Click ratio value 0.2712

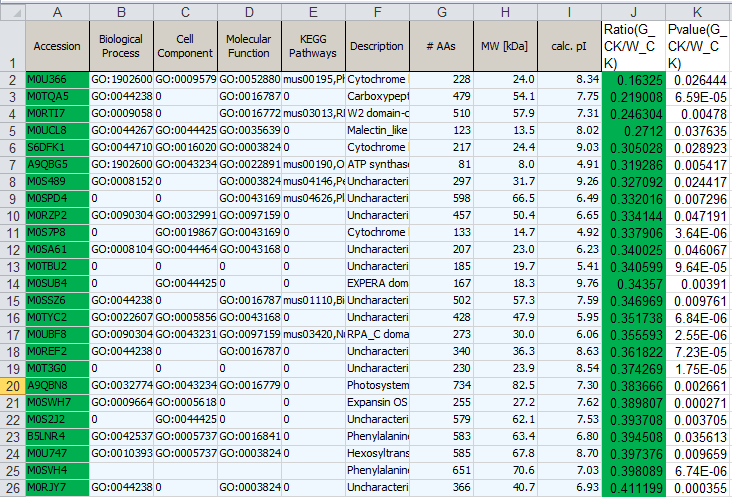click(x=633, y=131)
